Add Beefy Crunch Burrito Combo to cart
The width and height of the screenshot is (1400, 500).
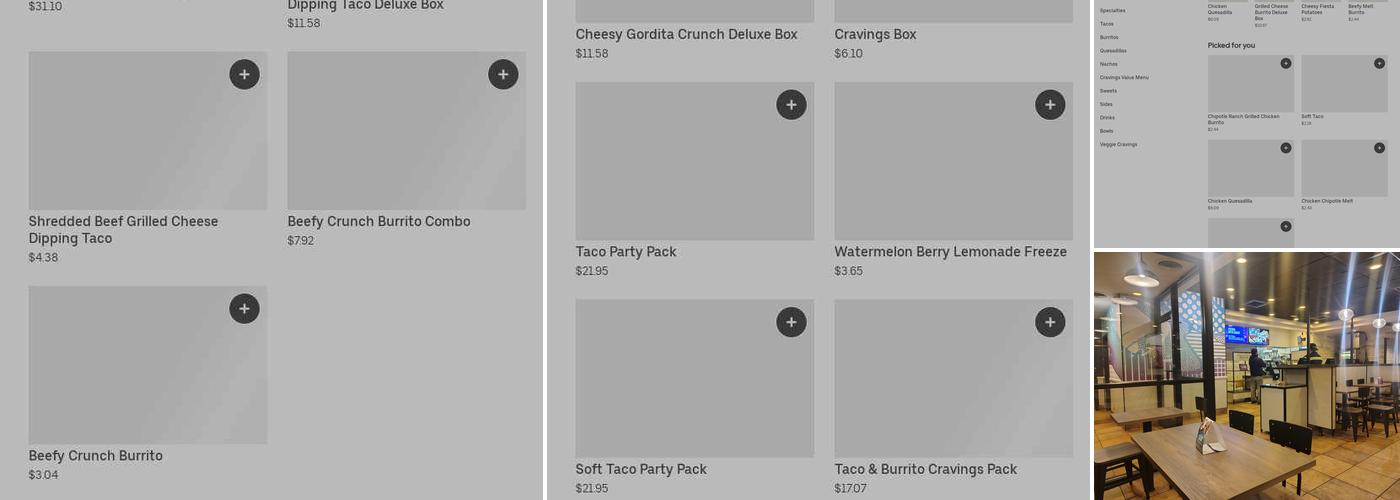tap(503, 75)
